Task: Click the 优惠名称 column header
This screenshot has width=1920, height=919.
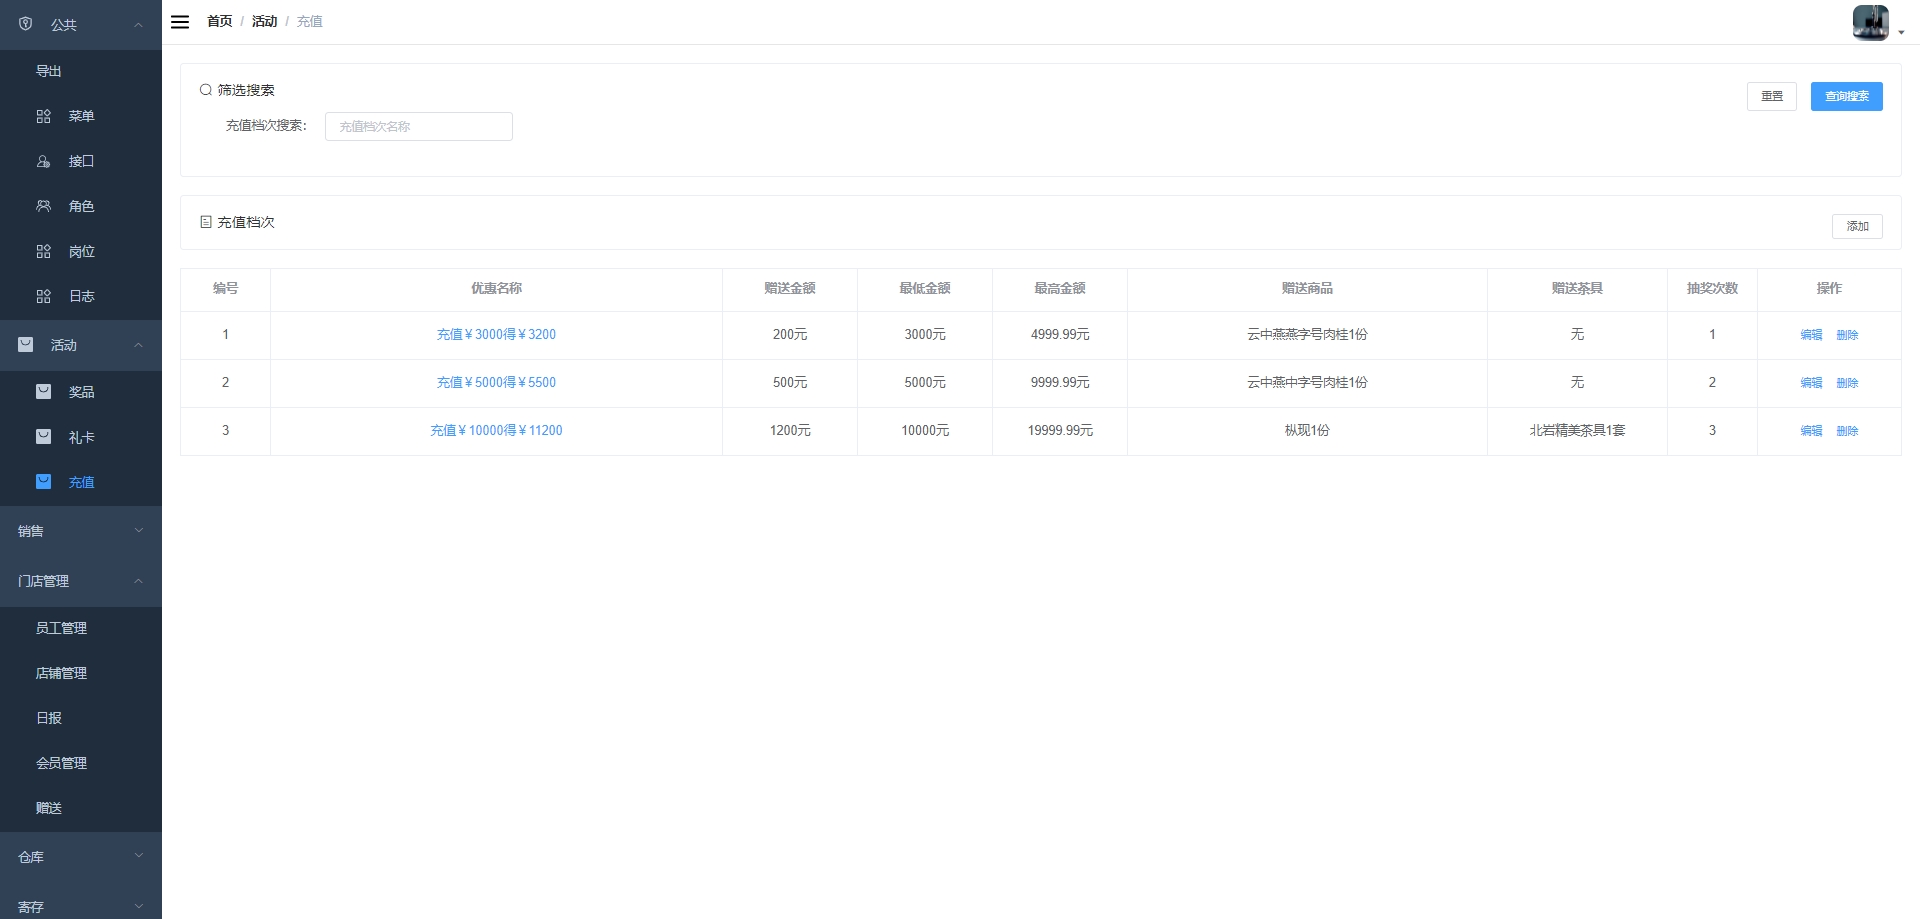Action: [x=496, y=288]
